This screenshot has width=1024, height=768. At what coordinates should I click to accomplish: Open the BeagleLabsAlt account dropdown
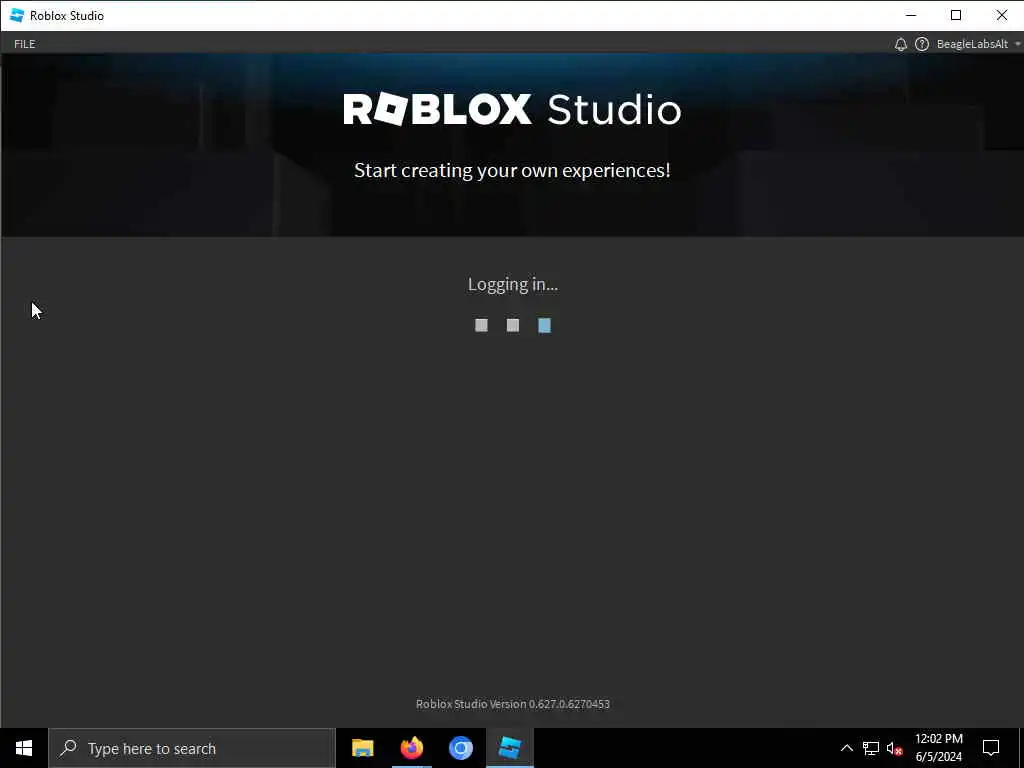click(978, 44)
